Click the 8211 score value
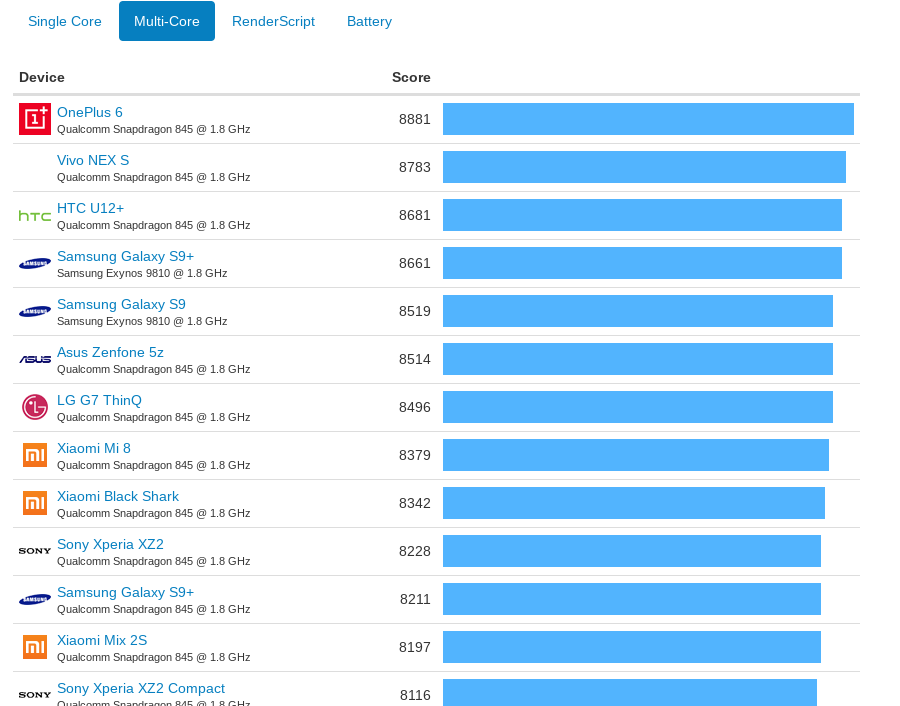 click(415, 600)
